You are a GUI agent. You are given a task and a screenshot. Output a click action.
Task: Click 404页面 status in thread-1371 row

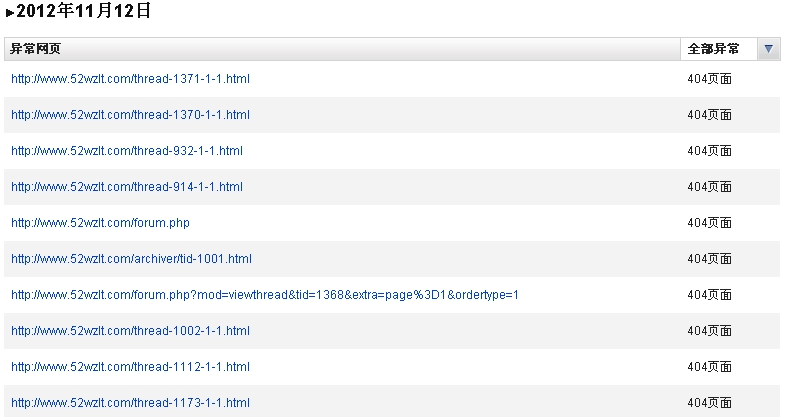(709, 79)
